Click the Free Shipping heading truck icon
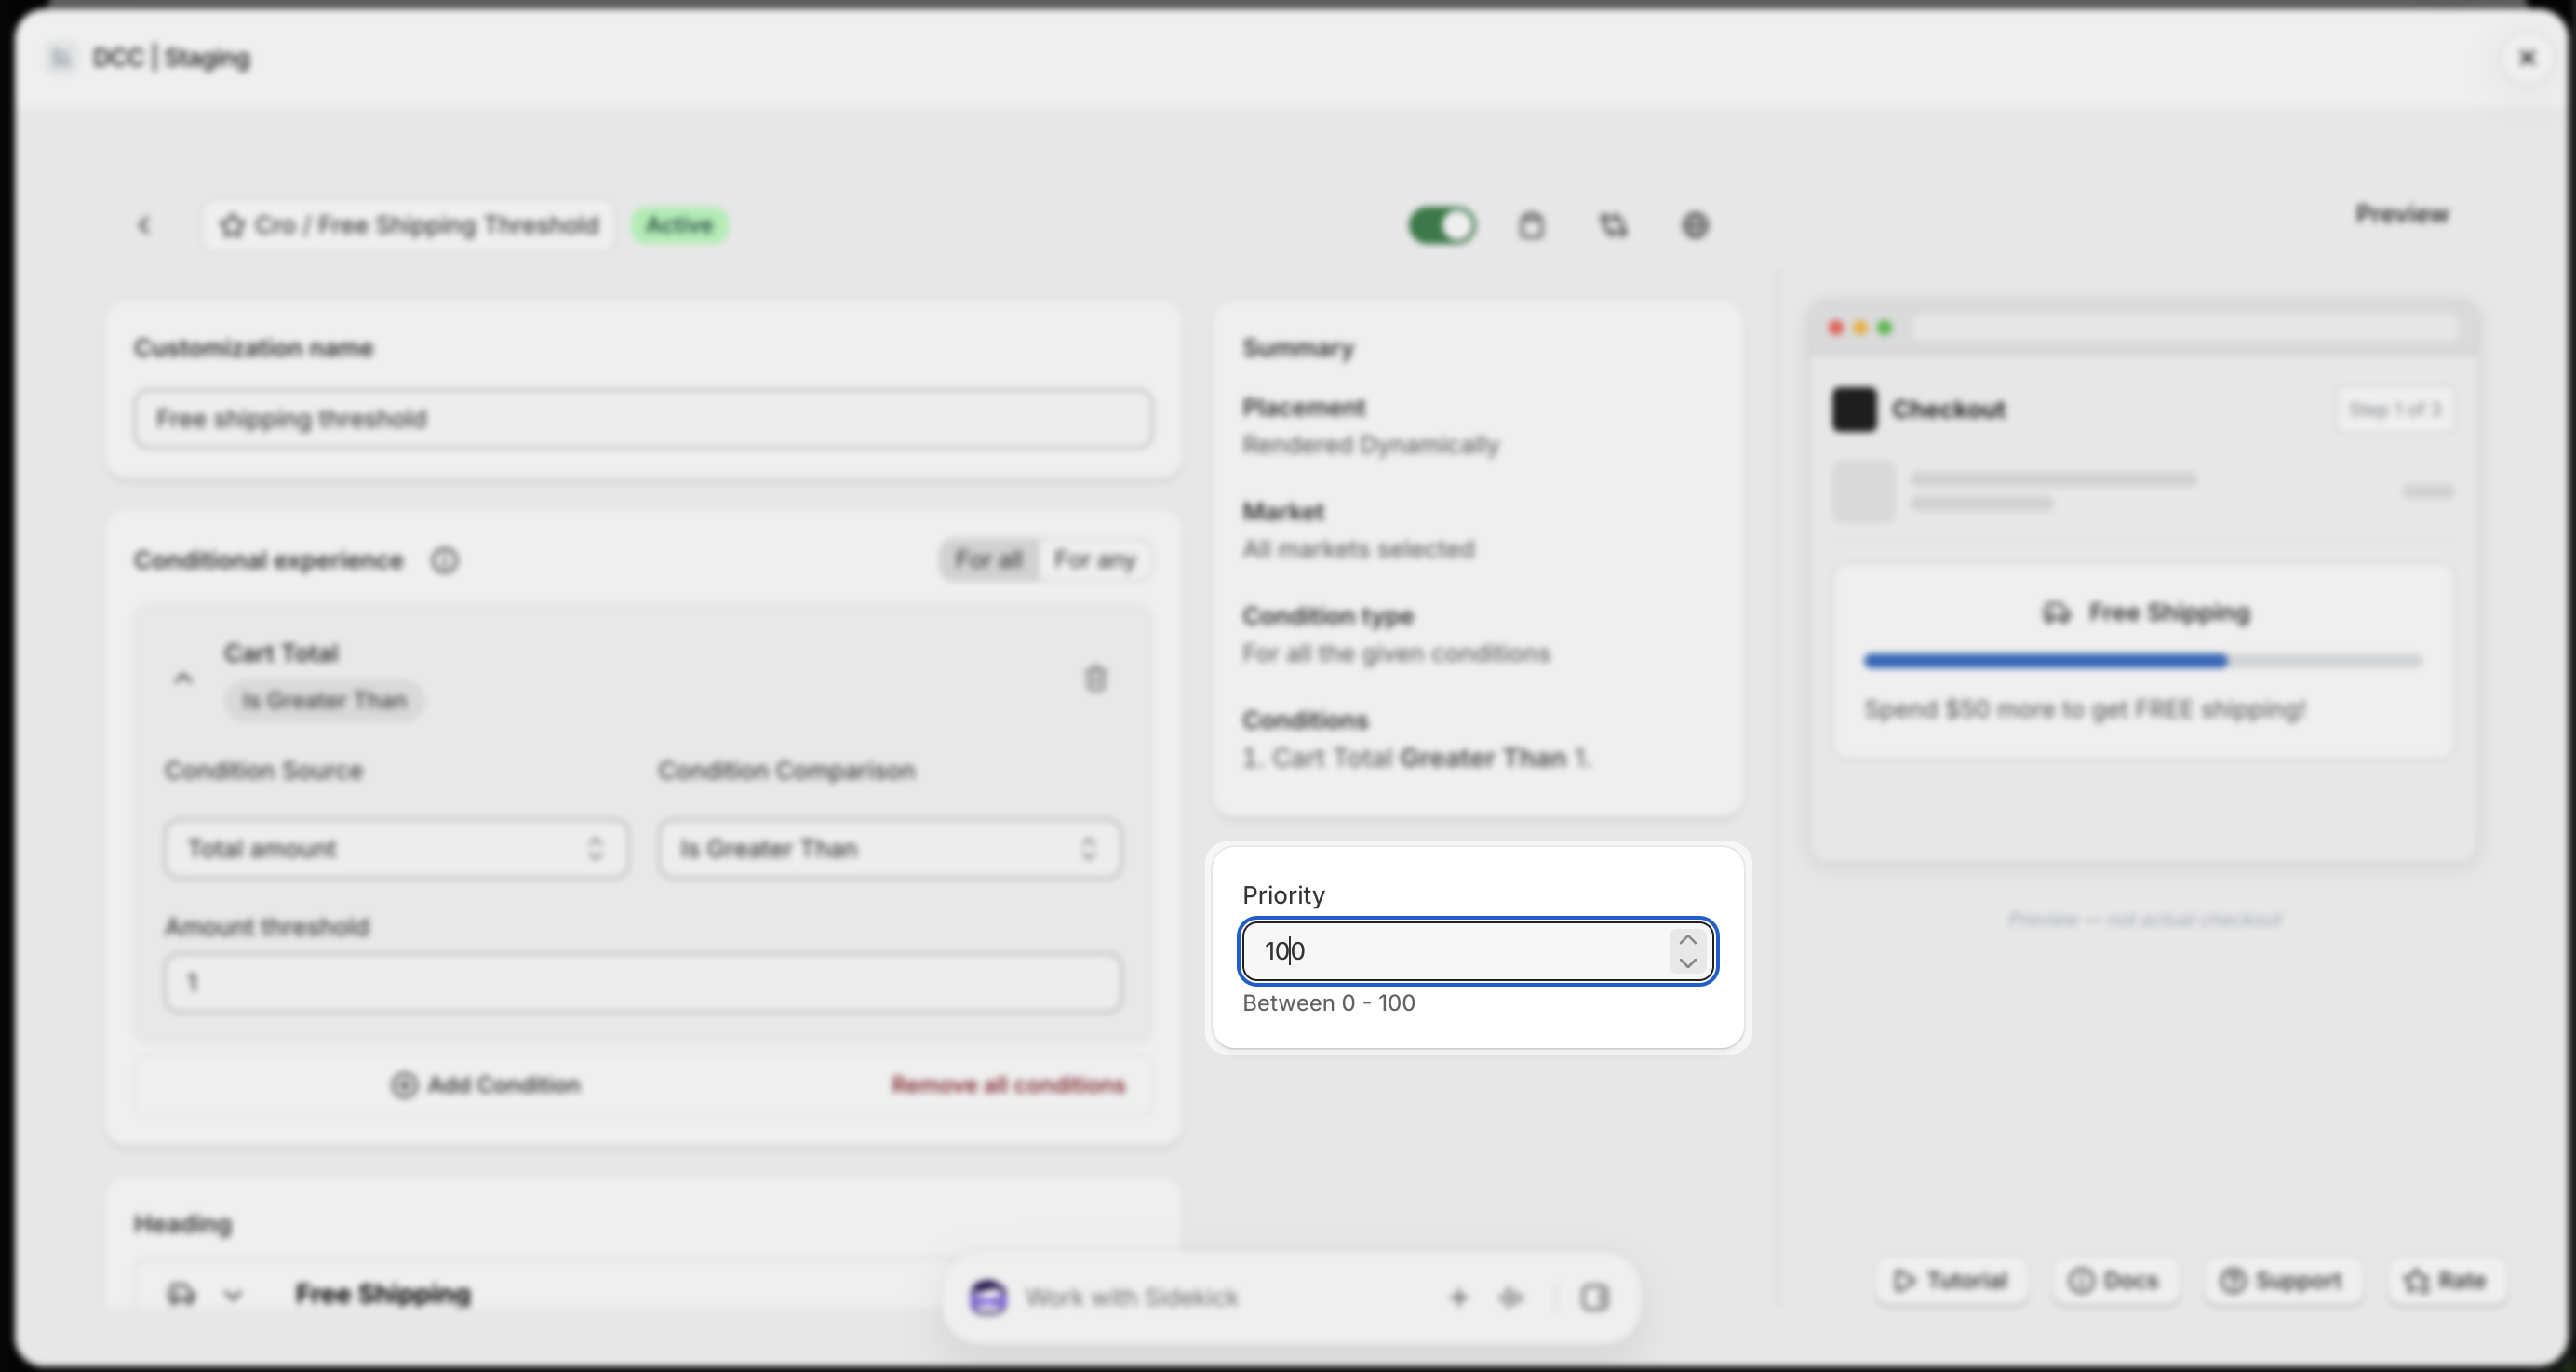This screenshot has width=2576, height=1372. coord(182,1295)
